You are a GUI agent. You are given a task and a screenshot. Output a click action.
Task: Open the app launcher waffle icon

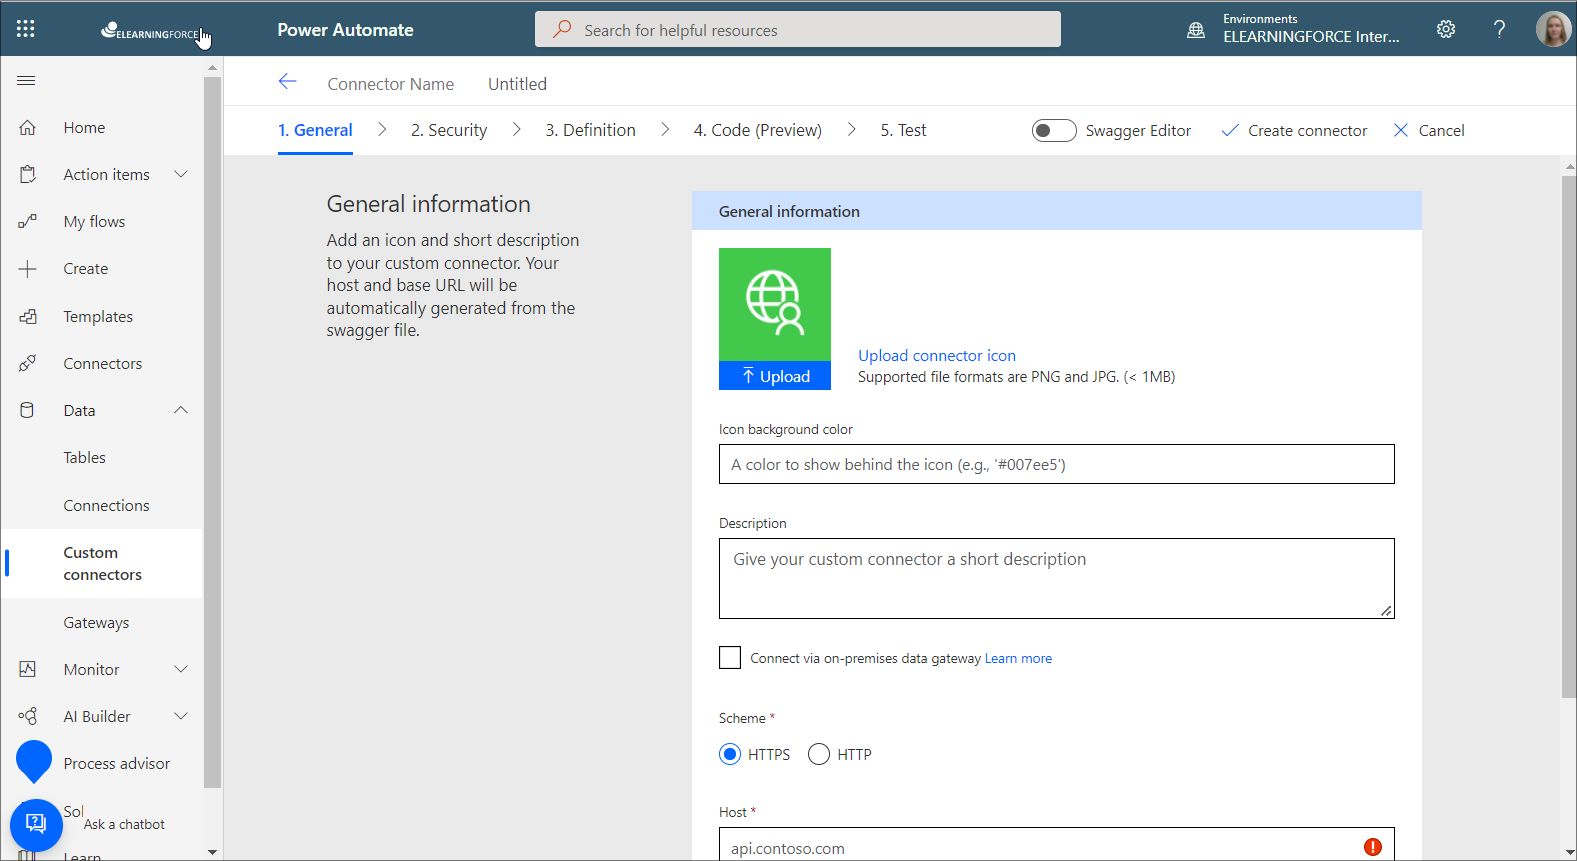click(x=26, y=29)
